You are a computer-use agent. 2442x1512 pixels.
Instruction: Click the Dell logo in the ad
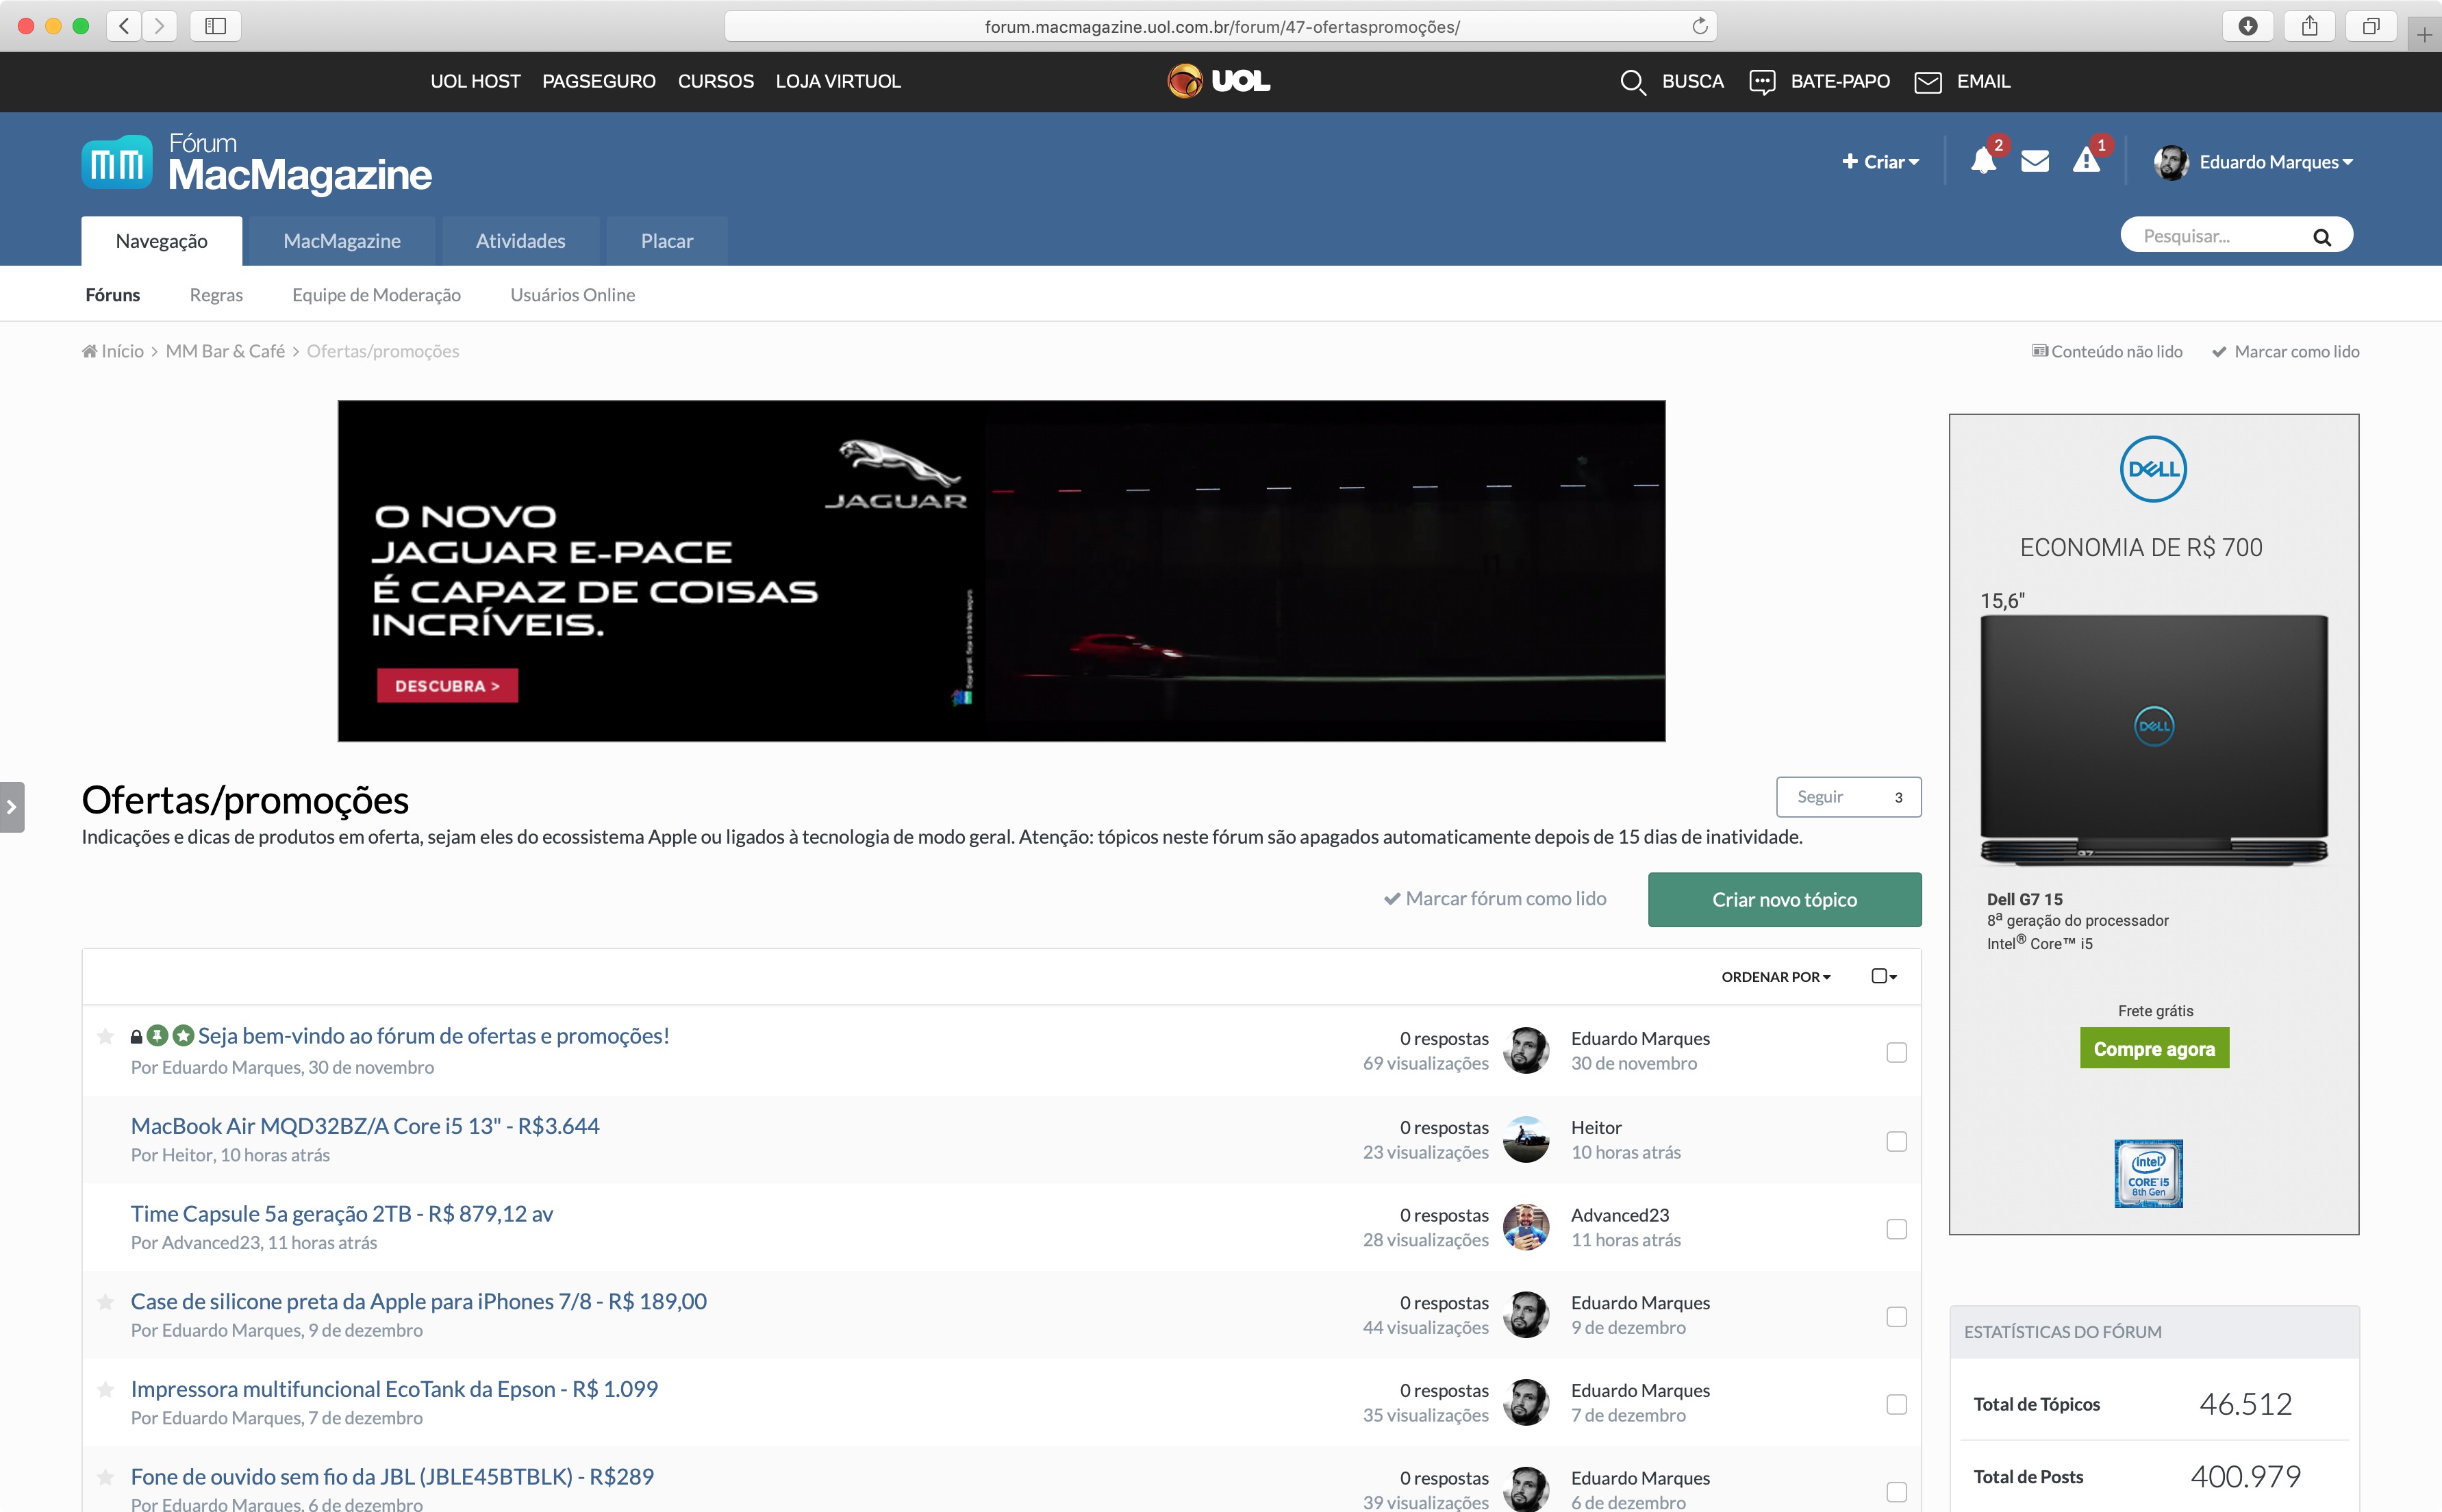[x=2153, y=469]
